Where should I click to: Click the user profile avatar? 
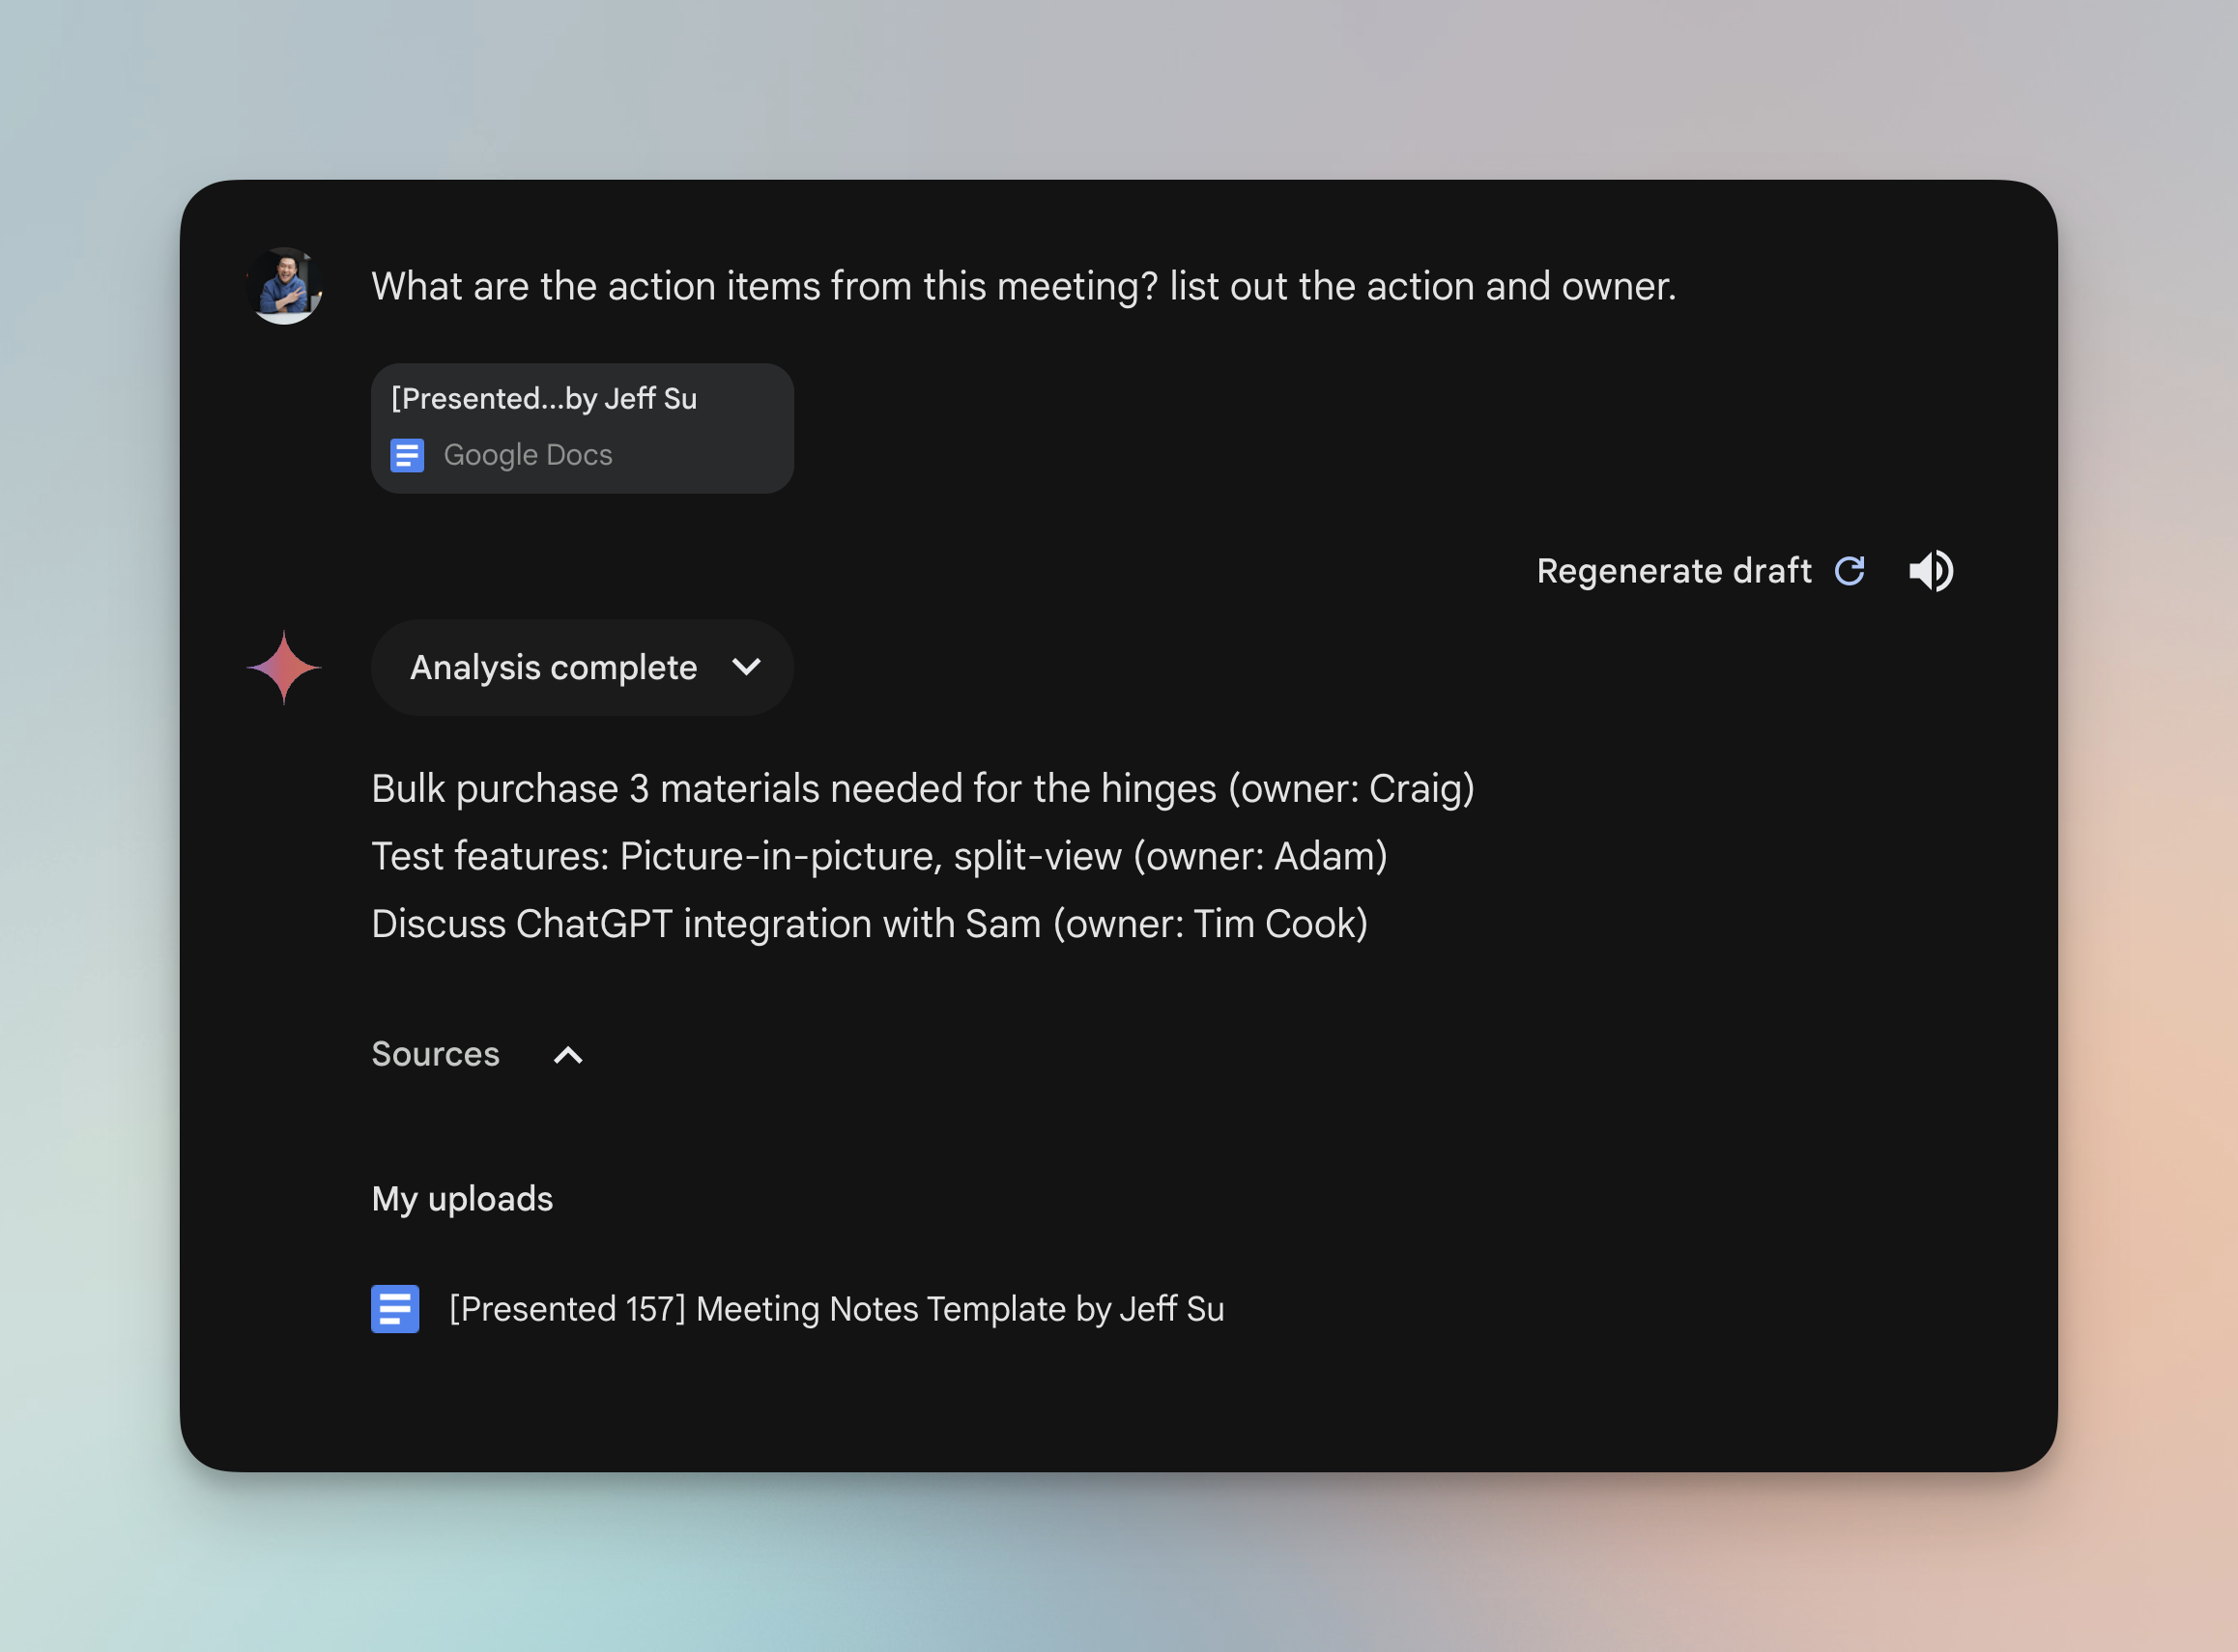(x=285, y=286)
